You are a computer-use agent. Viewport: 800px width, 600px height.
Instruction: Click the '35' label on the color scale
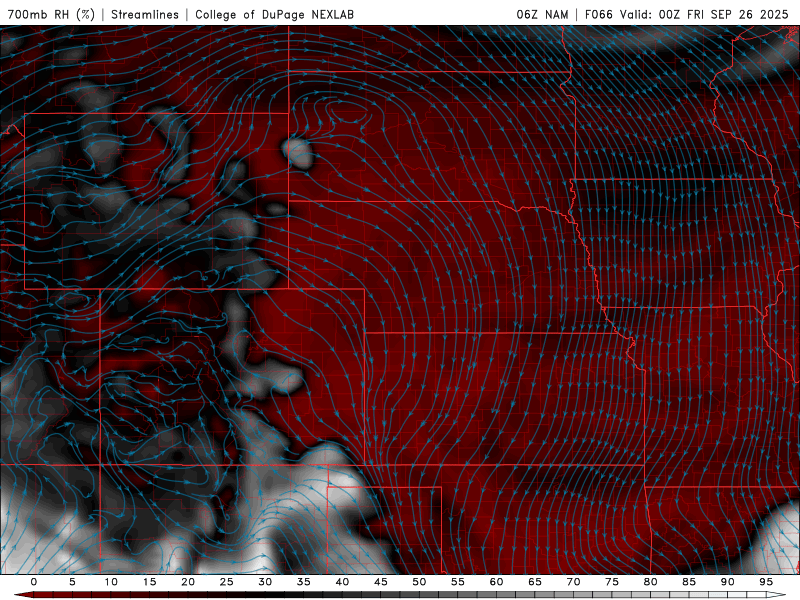(304, 582)
